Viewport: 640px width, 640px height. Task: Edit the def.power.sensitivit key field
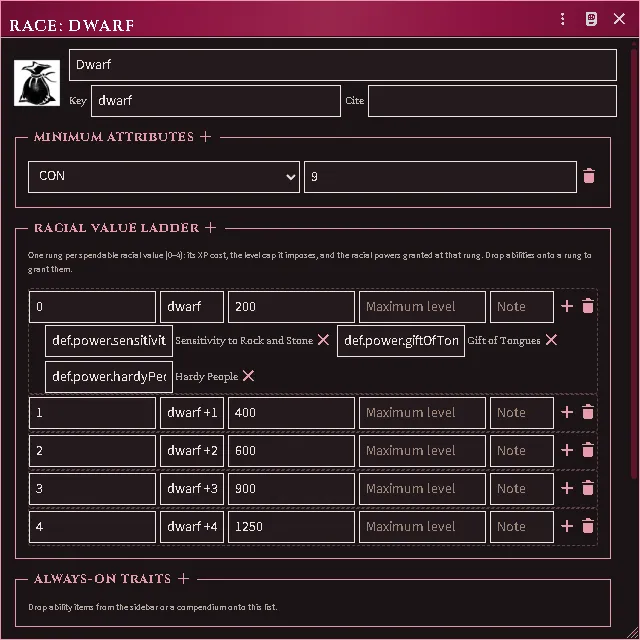109,340
